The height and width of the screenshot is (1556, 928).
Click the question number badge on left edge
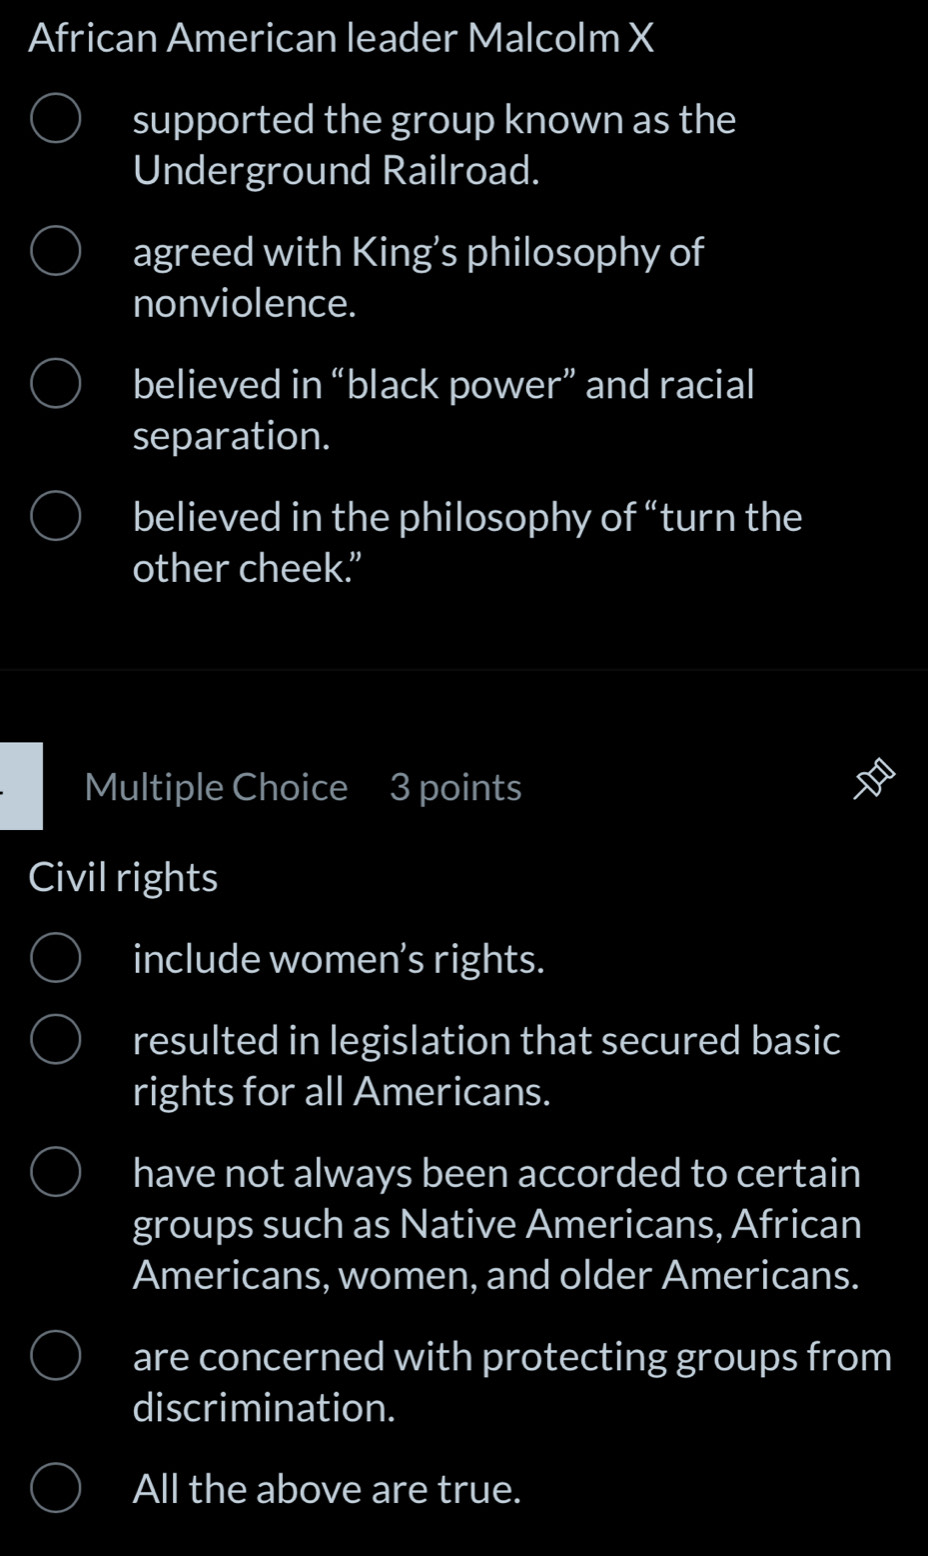(20, 787)
